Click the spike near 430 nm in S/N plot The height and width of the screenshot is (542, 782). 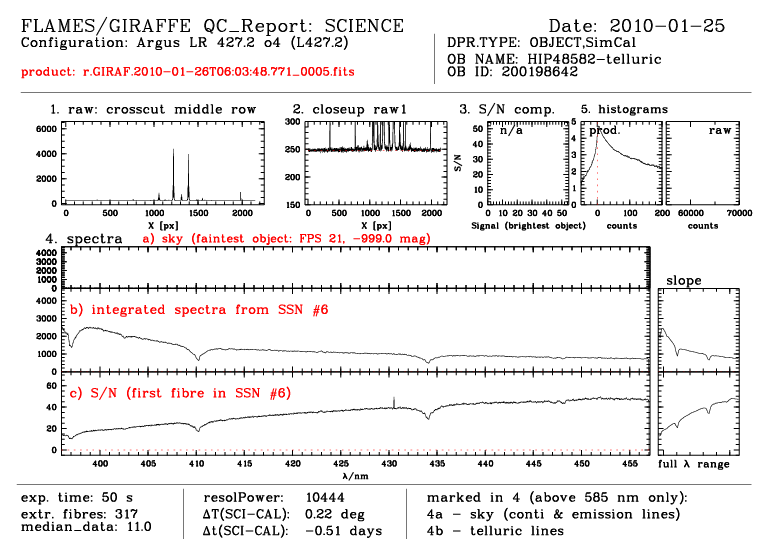394,402
